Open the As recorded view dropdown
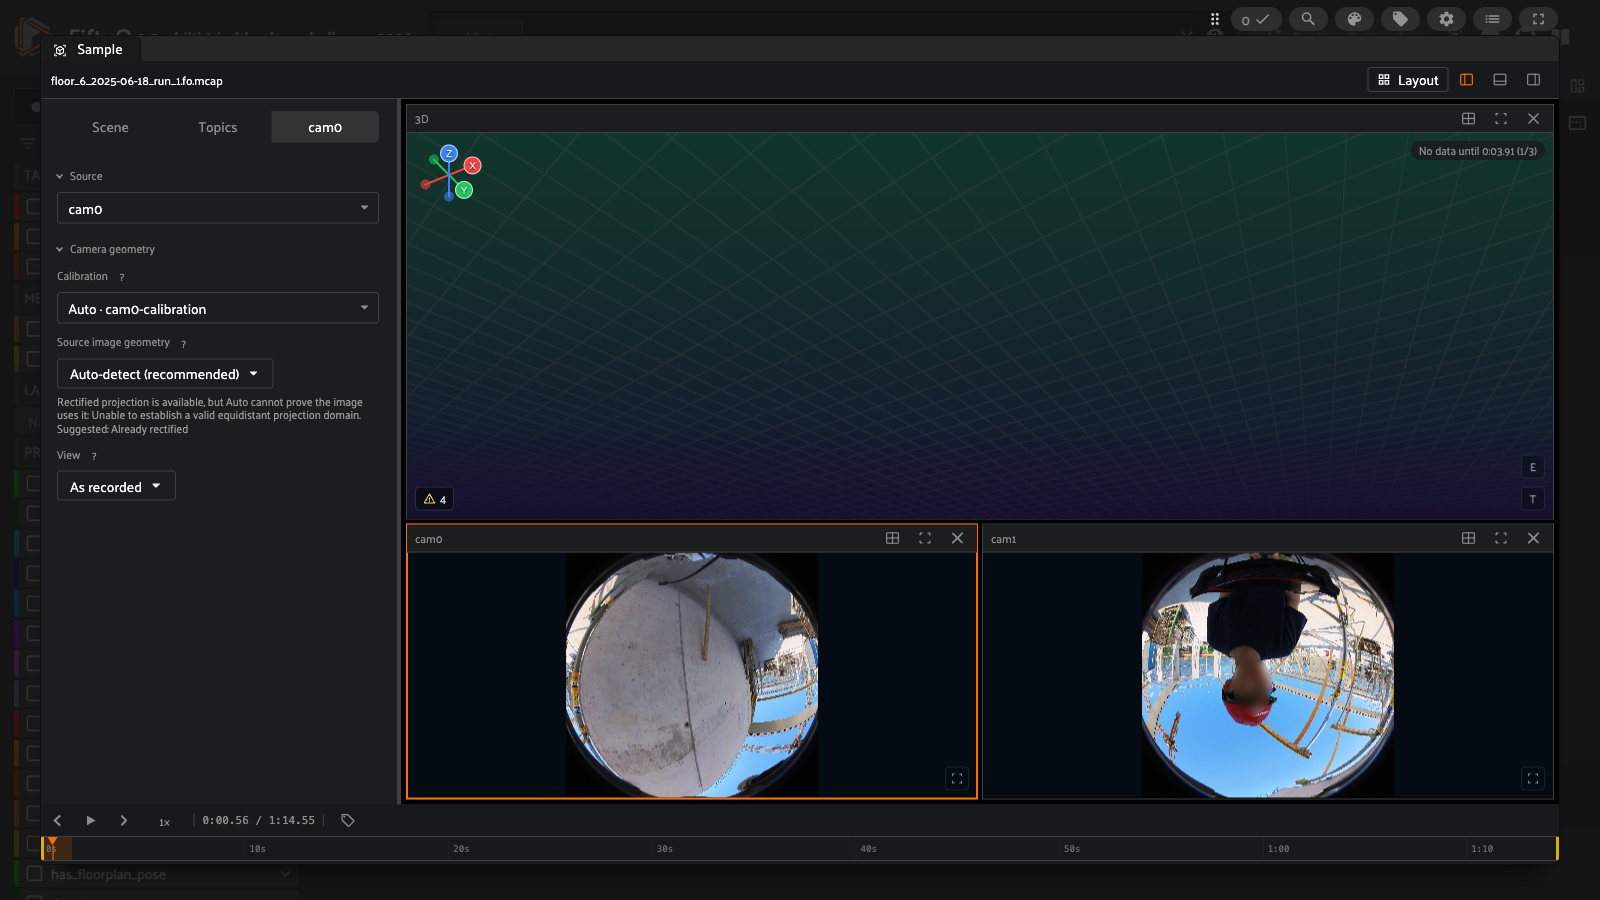 116,486
